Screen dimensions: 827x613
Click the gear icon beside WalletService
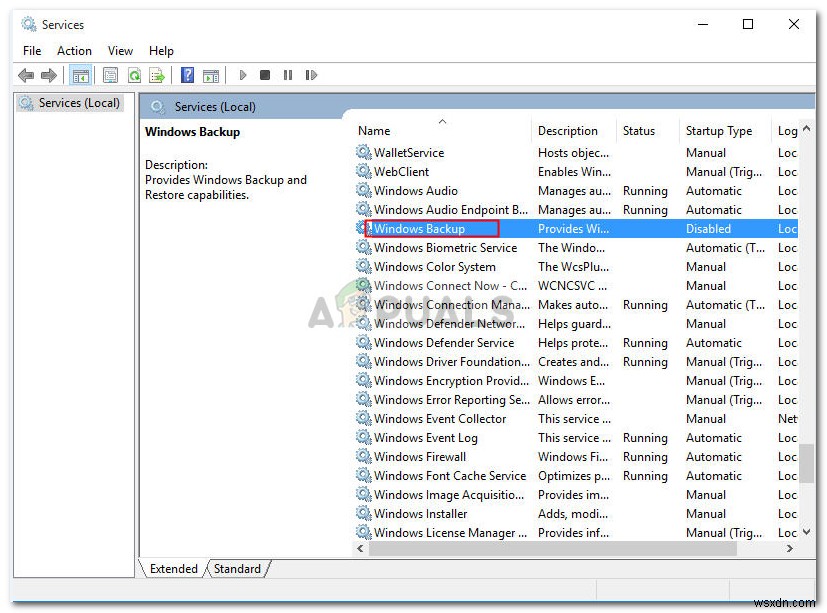tap(363, 152)
